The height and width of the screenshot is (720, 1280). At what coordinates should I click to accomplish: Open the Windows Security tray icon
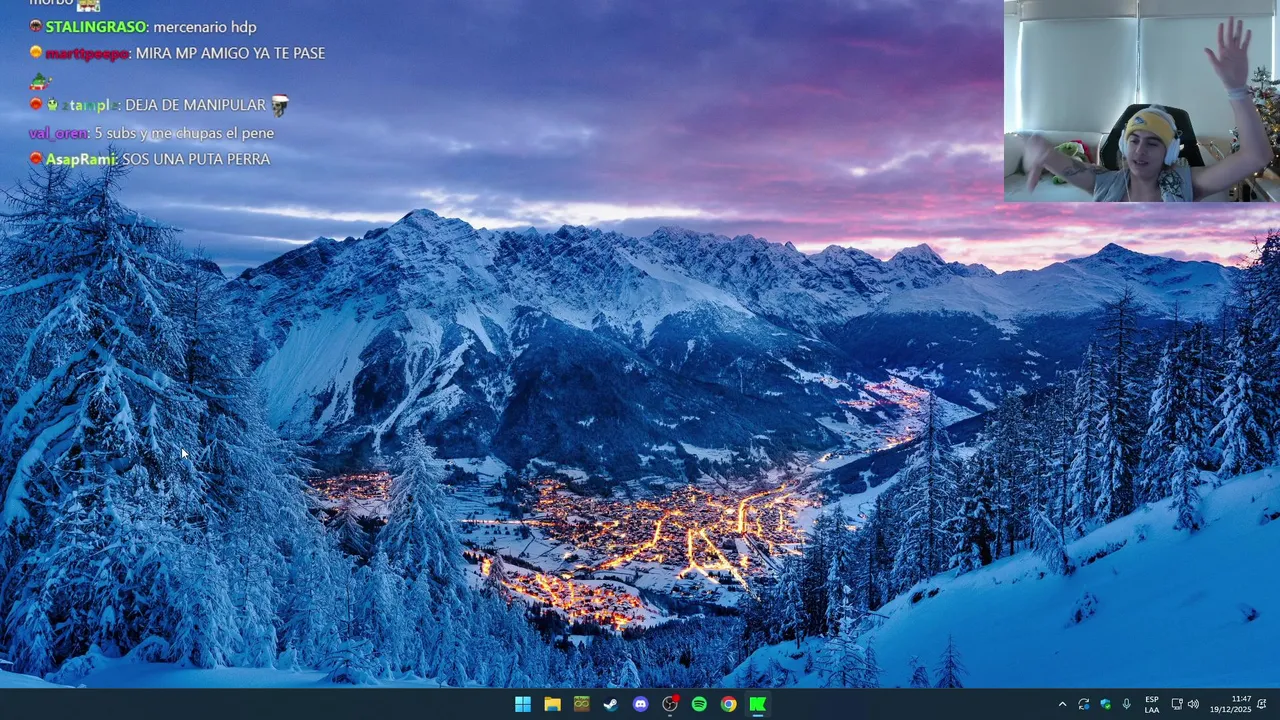[x=1105, y=704]
